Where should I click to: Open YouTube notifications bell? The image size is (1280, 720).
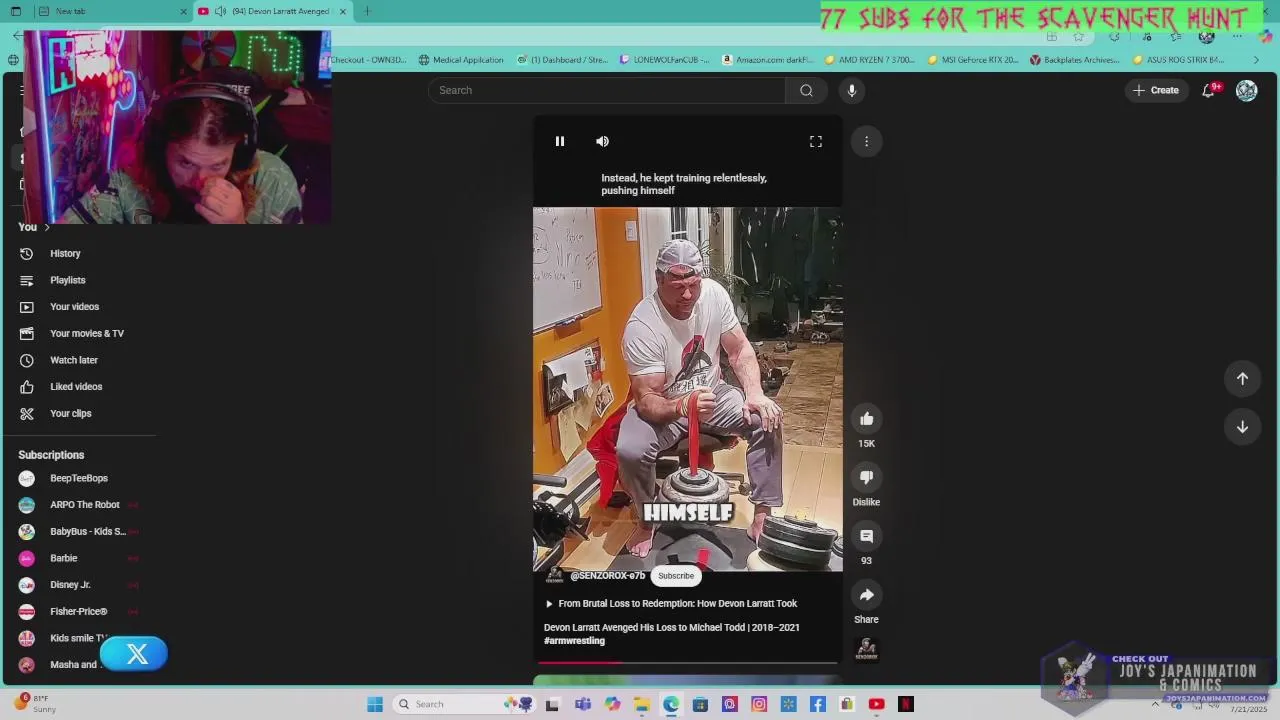(1208, 90)
